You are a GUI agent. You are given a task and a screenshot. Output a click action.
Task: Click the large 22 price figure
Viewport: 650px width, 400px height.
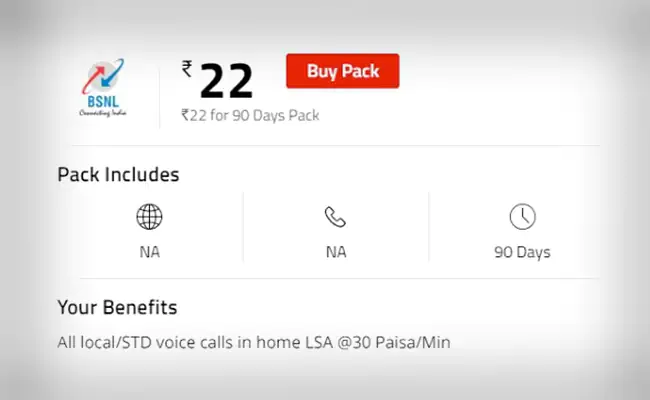226,81
